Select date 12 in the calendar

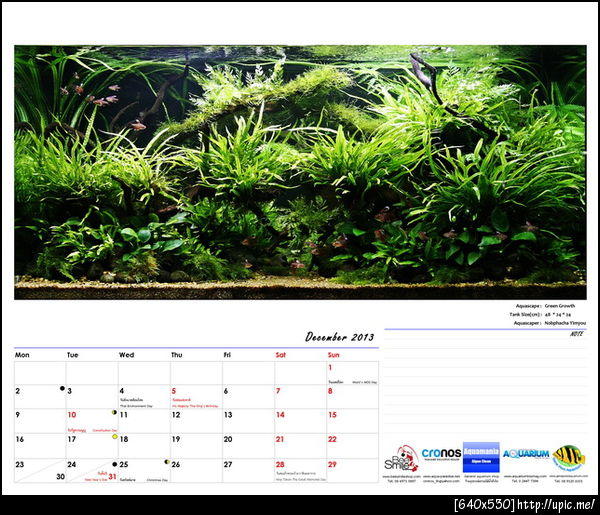176,415
